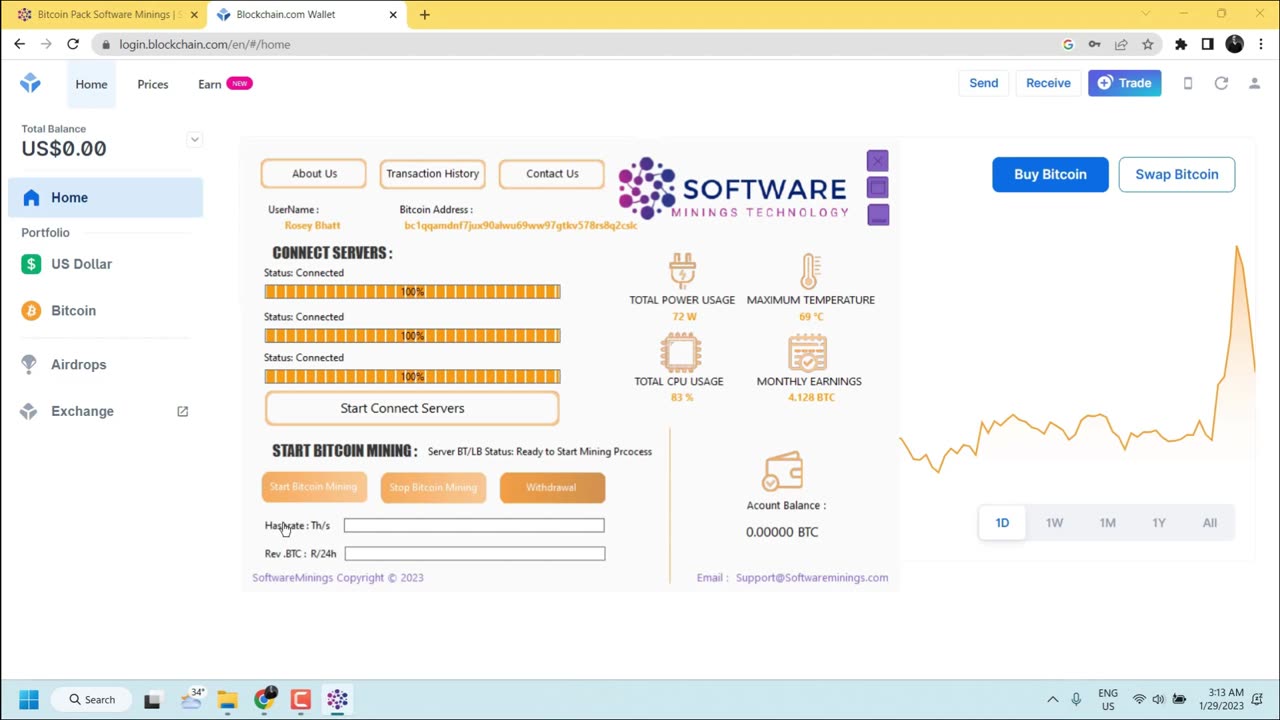Screen dimensions: 1280x720
Task: Select the All chart range
Action: [1210, 523]
